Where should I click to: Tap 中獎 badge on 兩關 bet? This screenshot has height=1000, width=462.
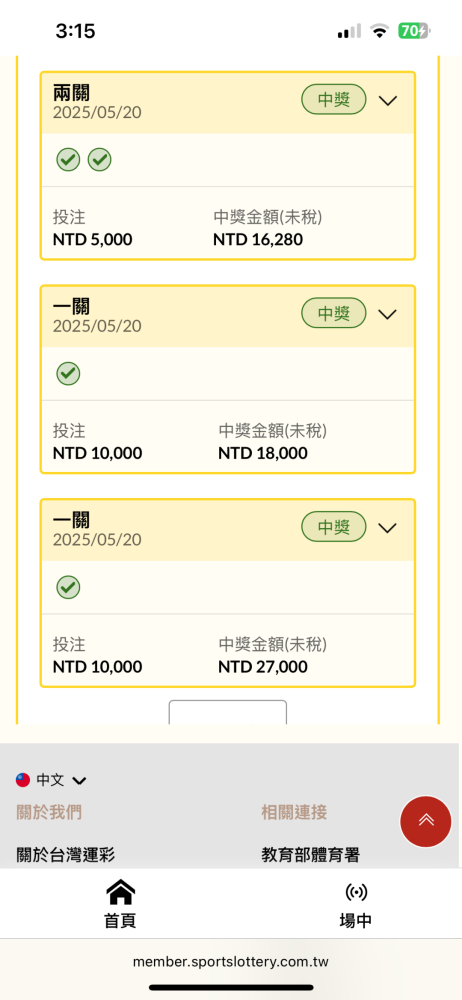[x=334, y=99]
